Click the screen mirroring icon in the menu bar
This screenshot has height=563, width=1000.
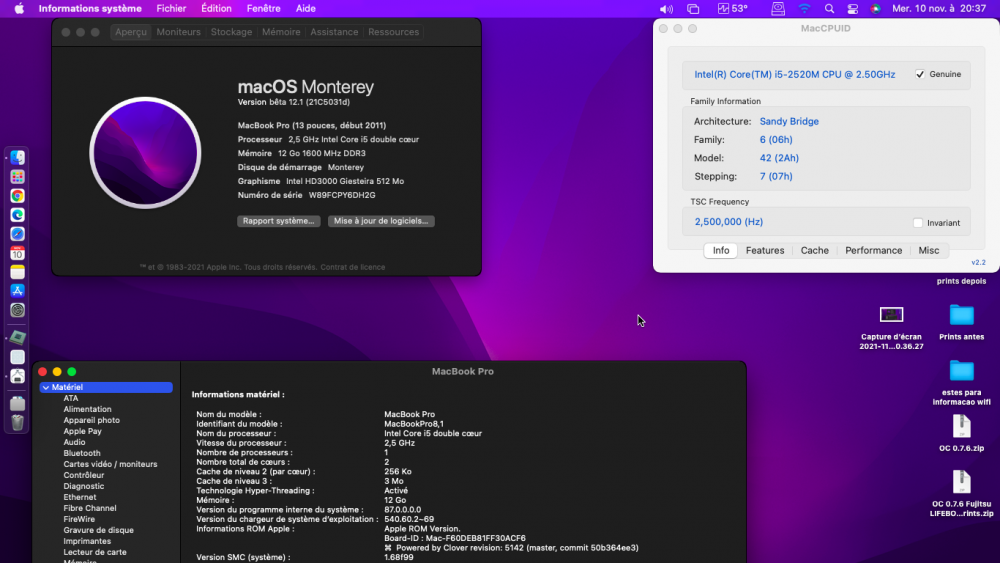693,9
